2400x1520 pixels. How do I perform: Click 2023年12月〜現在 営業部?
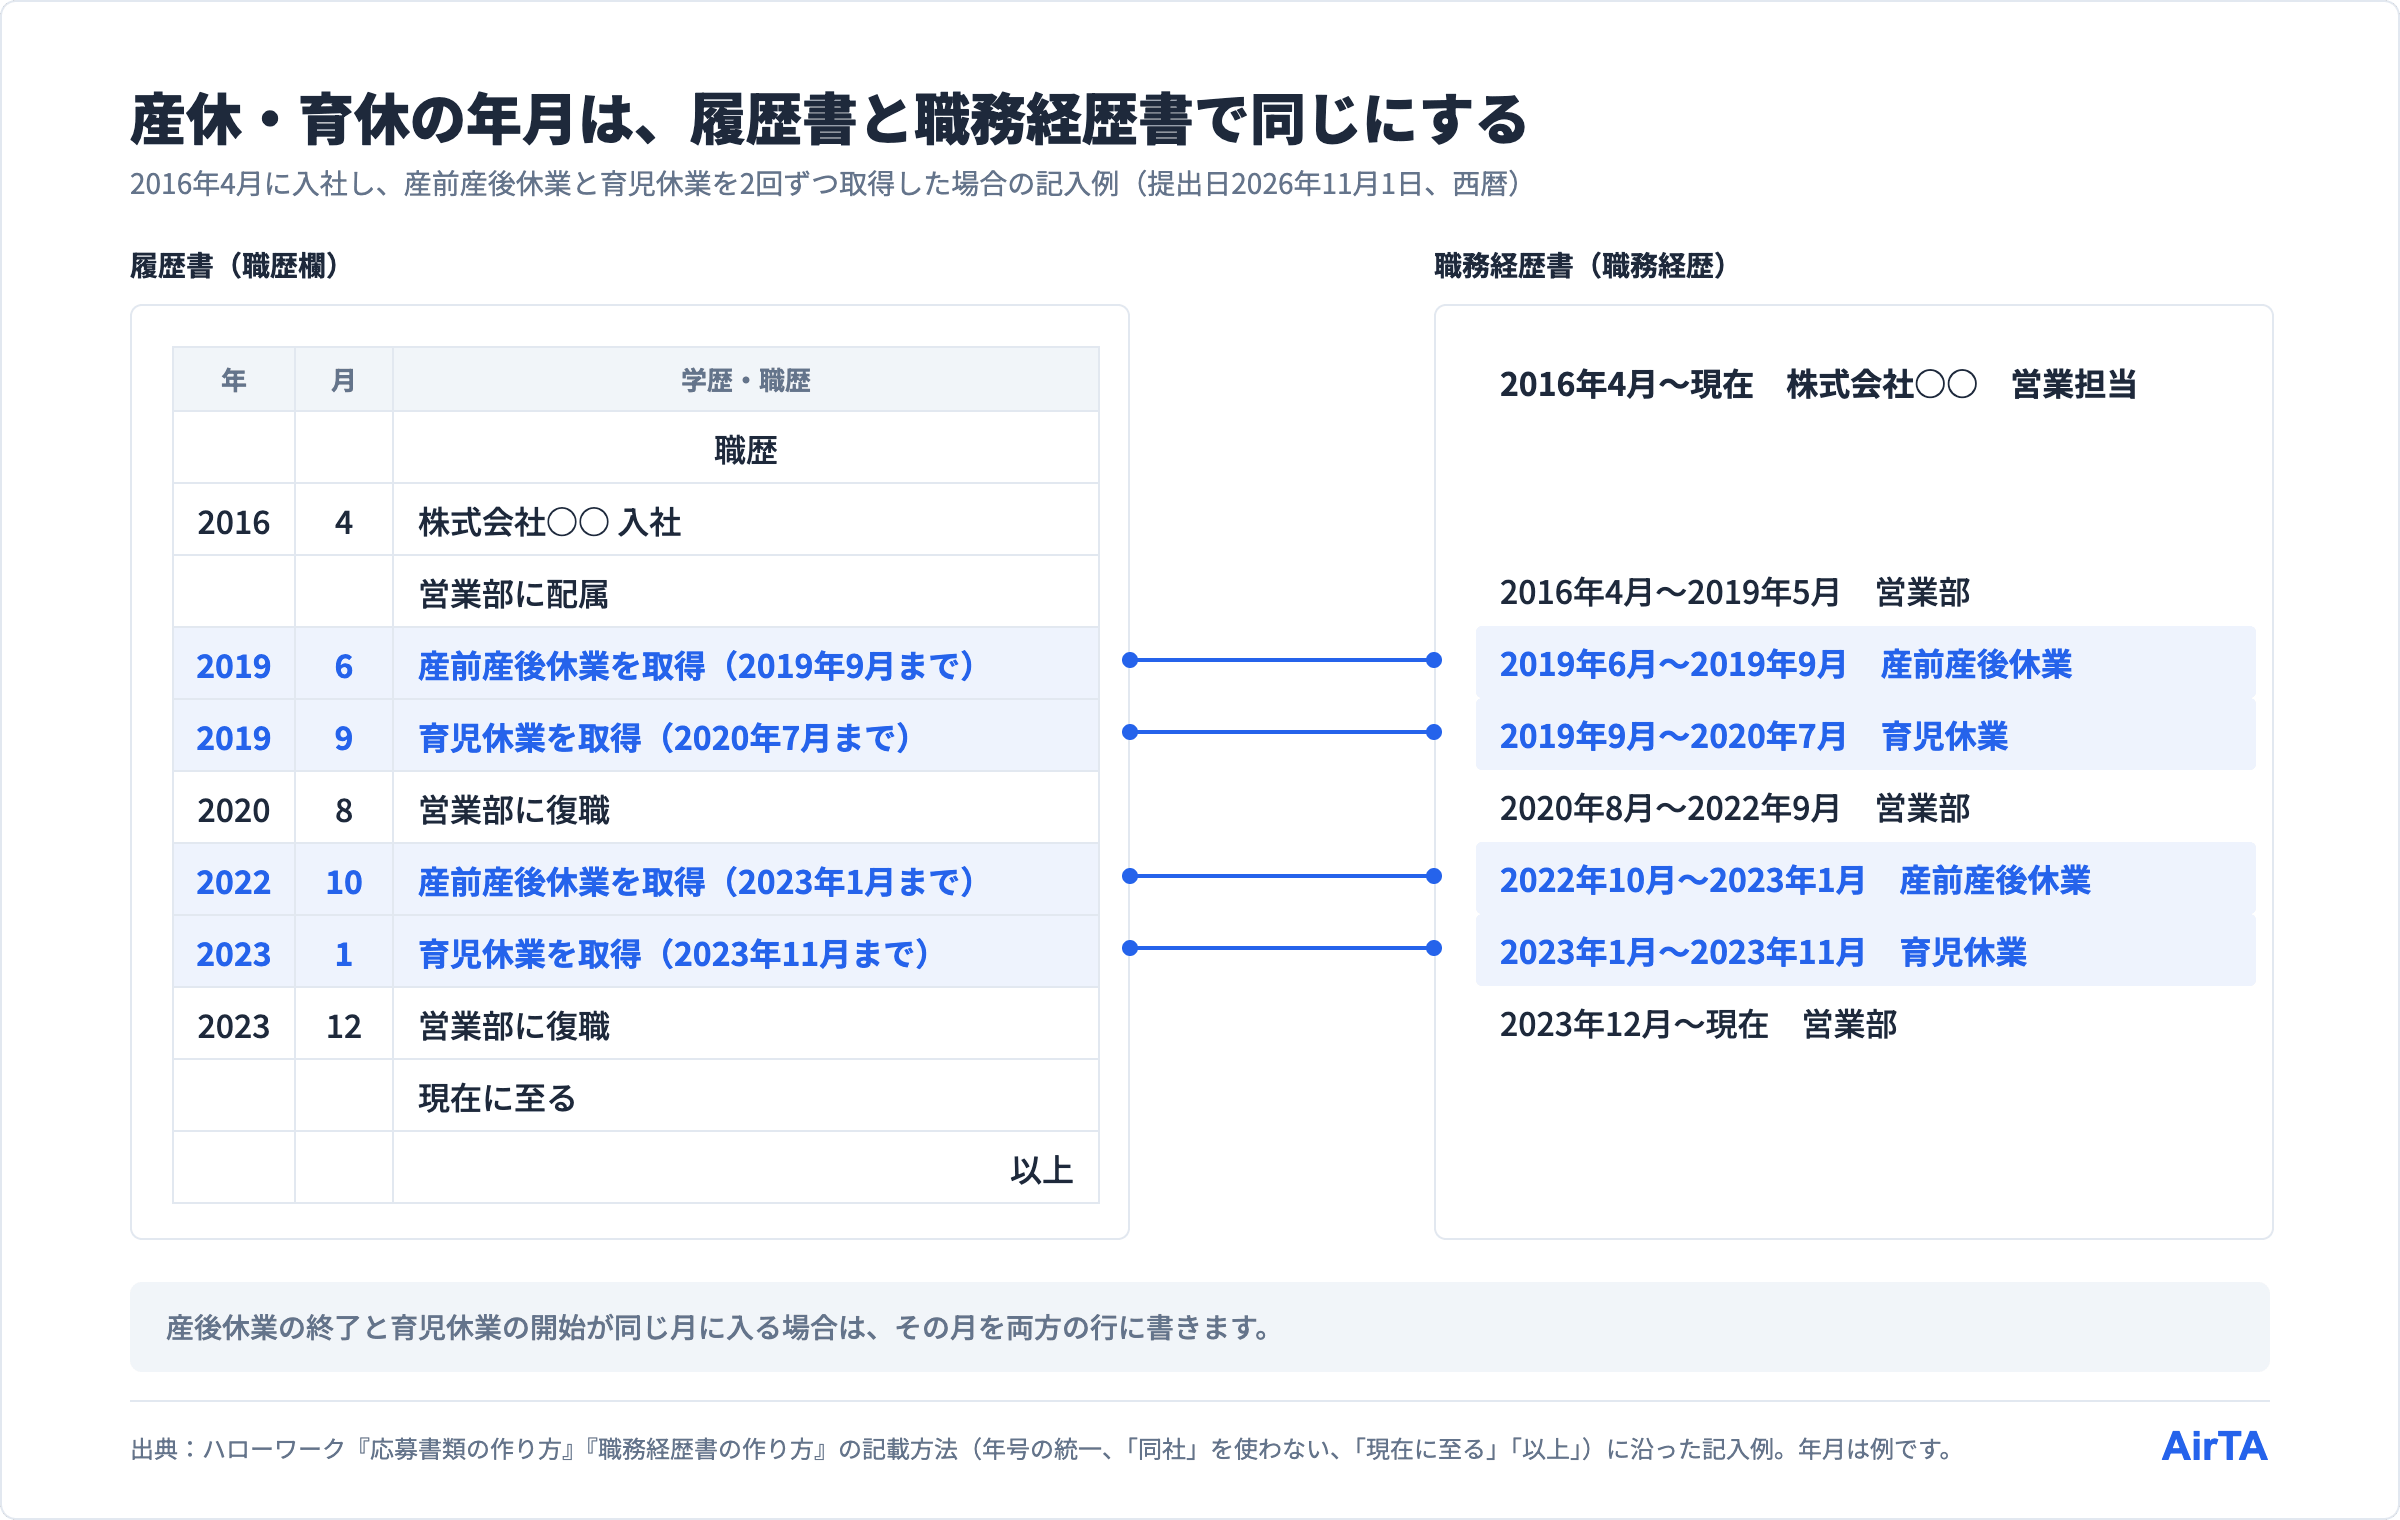tap(1698, 1024)
